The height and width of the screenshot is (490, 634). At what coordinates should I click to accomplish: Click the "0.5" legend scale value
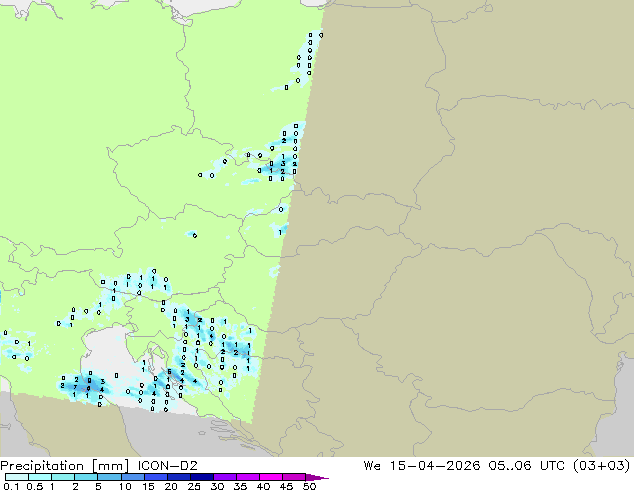(x=35, y=486)
